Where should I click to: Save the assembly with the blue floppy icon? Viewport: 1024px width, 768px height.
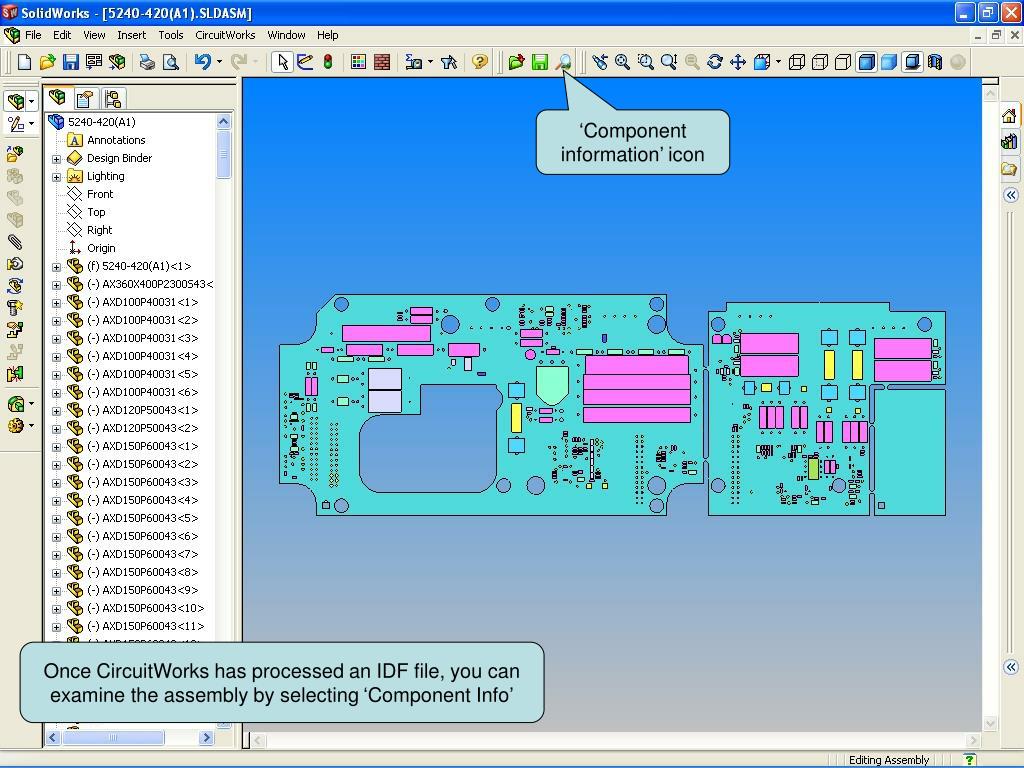[71, 62]
